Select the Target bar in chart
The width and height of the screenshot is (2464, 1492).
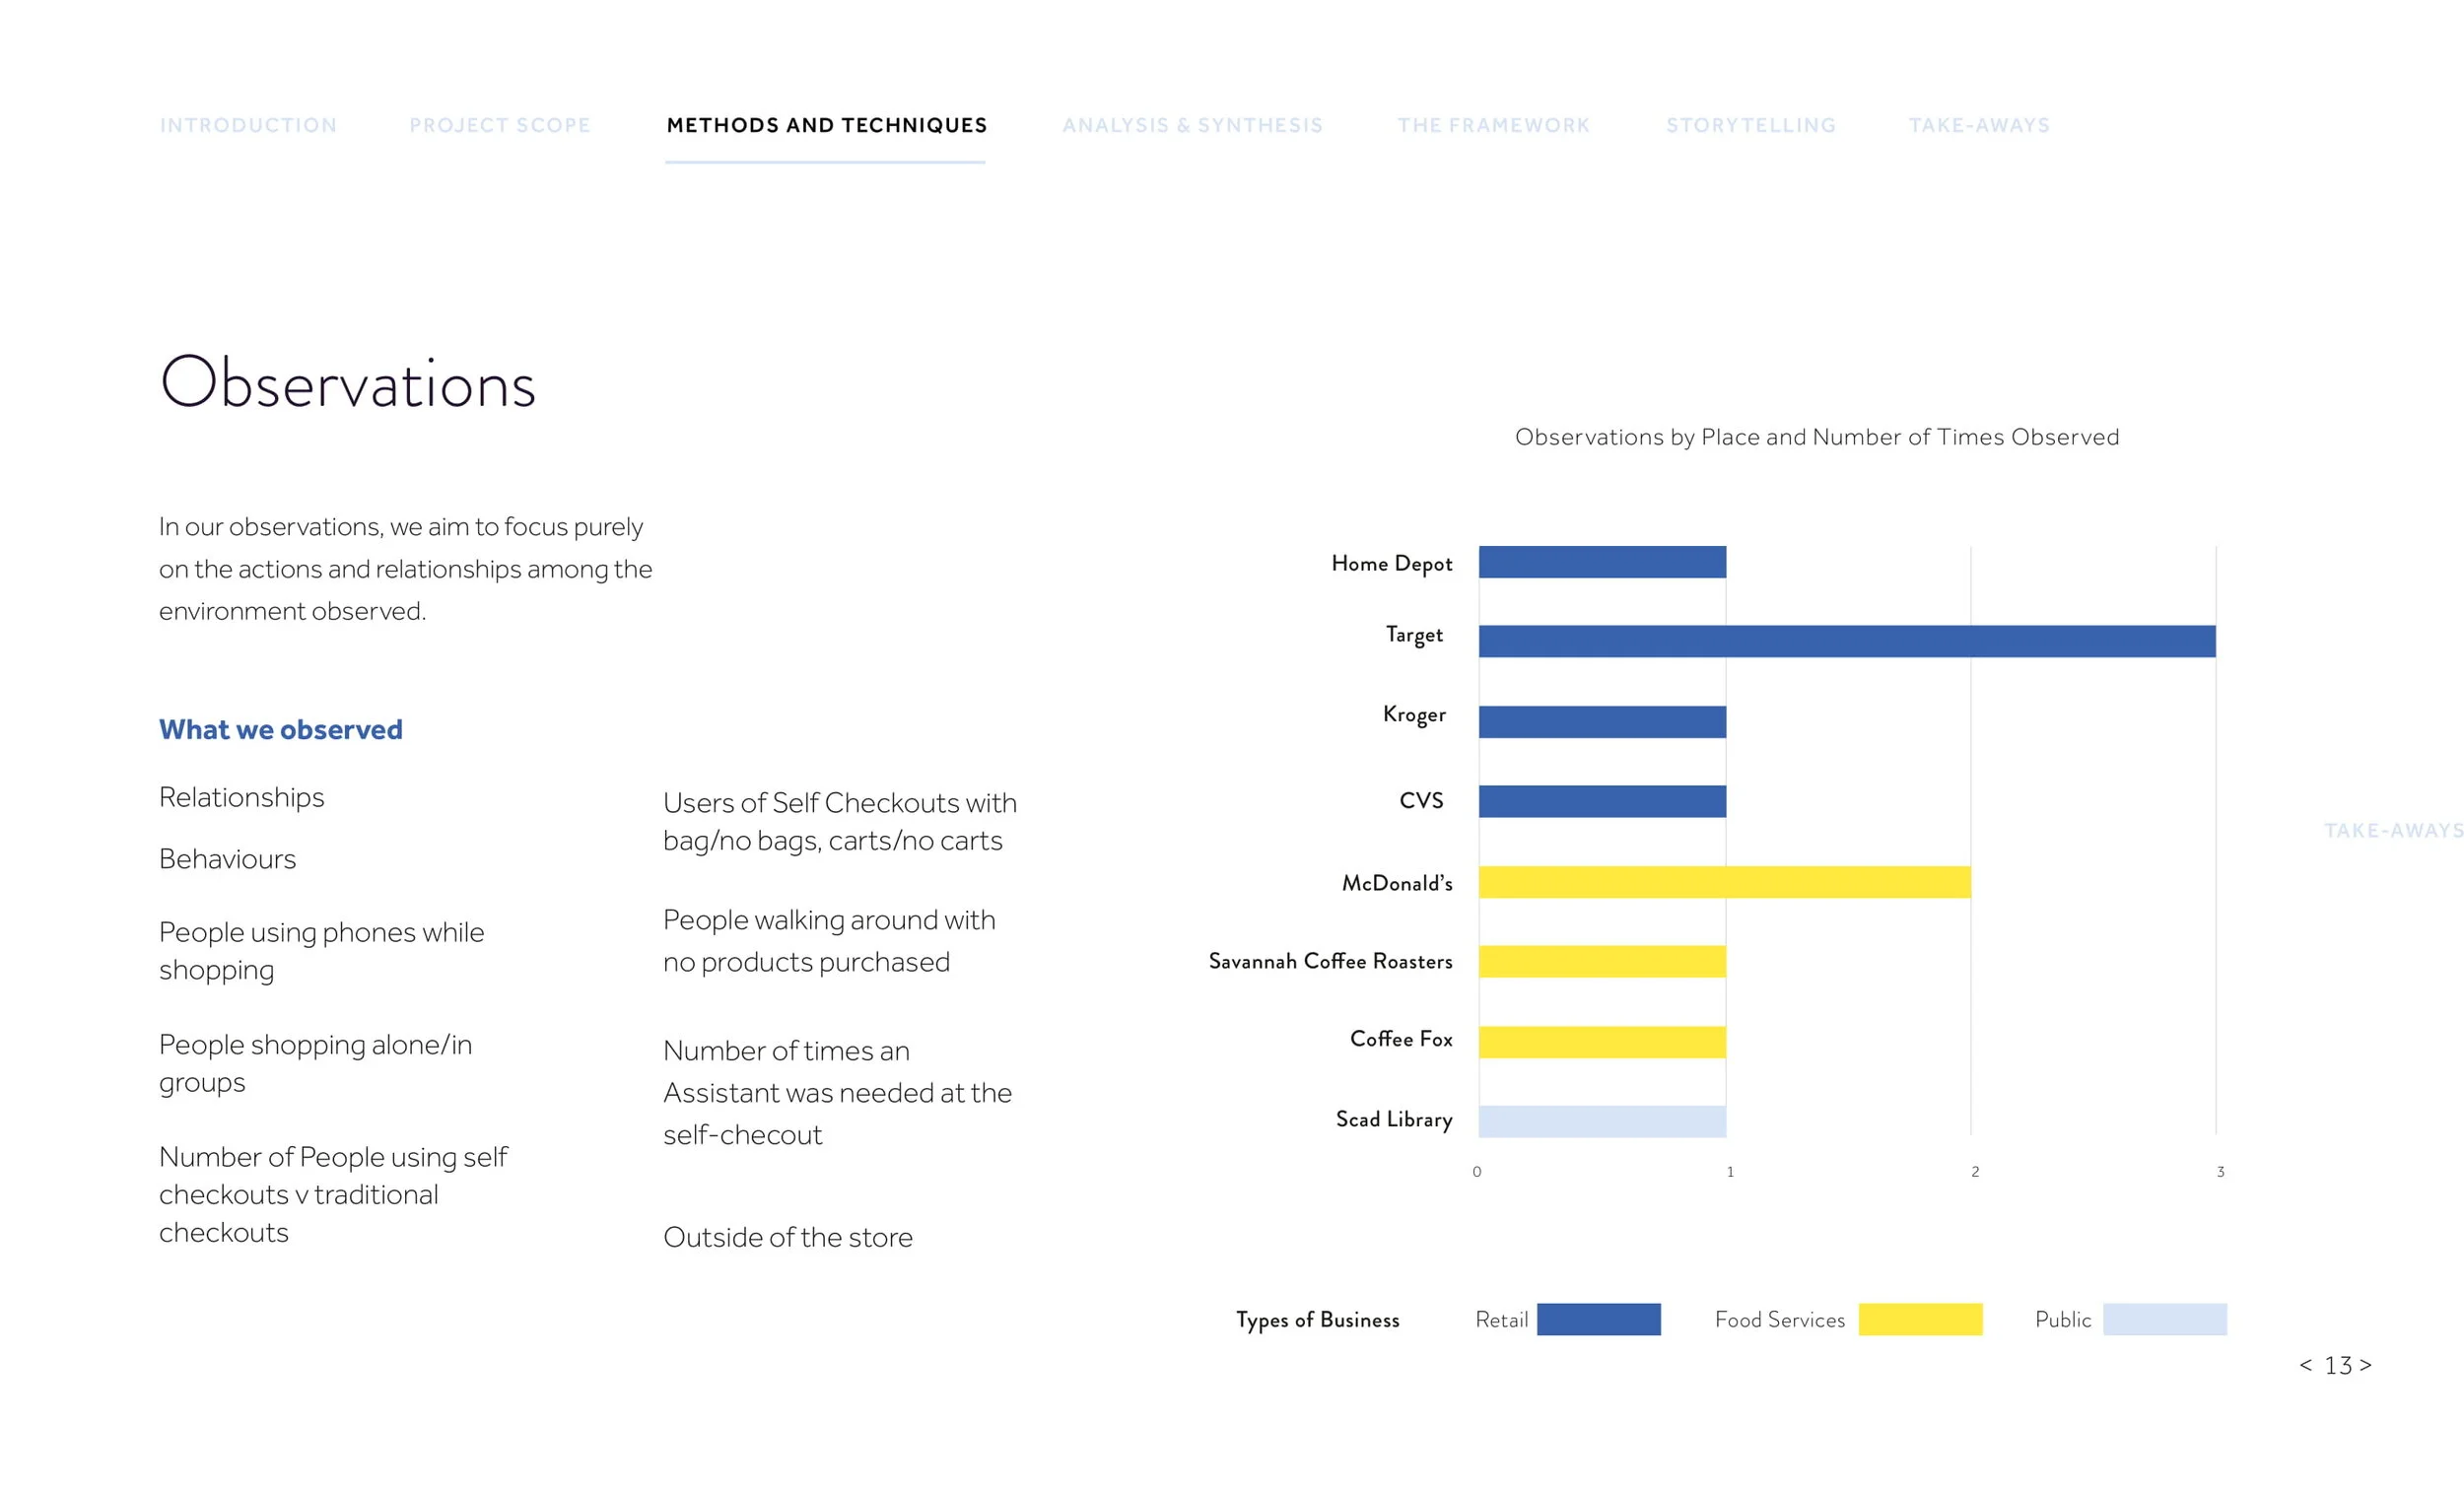[x=1846, y=641]
